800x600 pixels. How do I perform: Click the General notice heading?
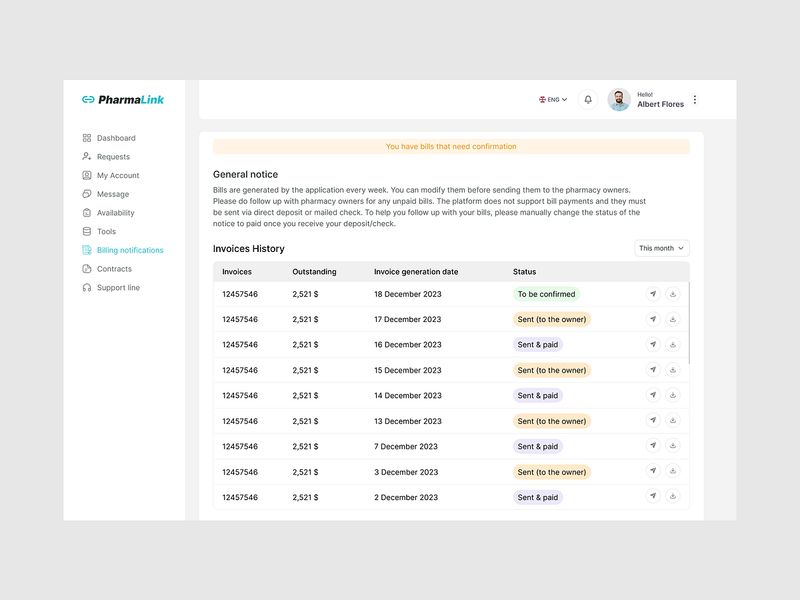point(245,174)
